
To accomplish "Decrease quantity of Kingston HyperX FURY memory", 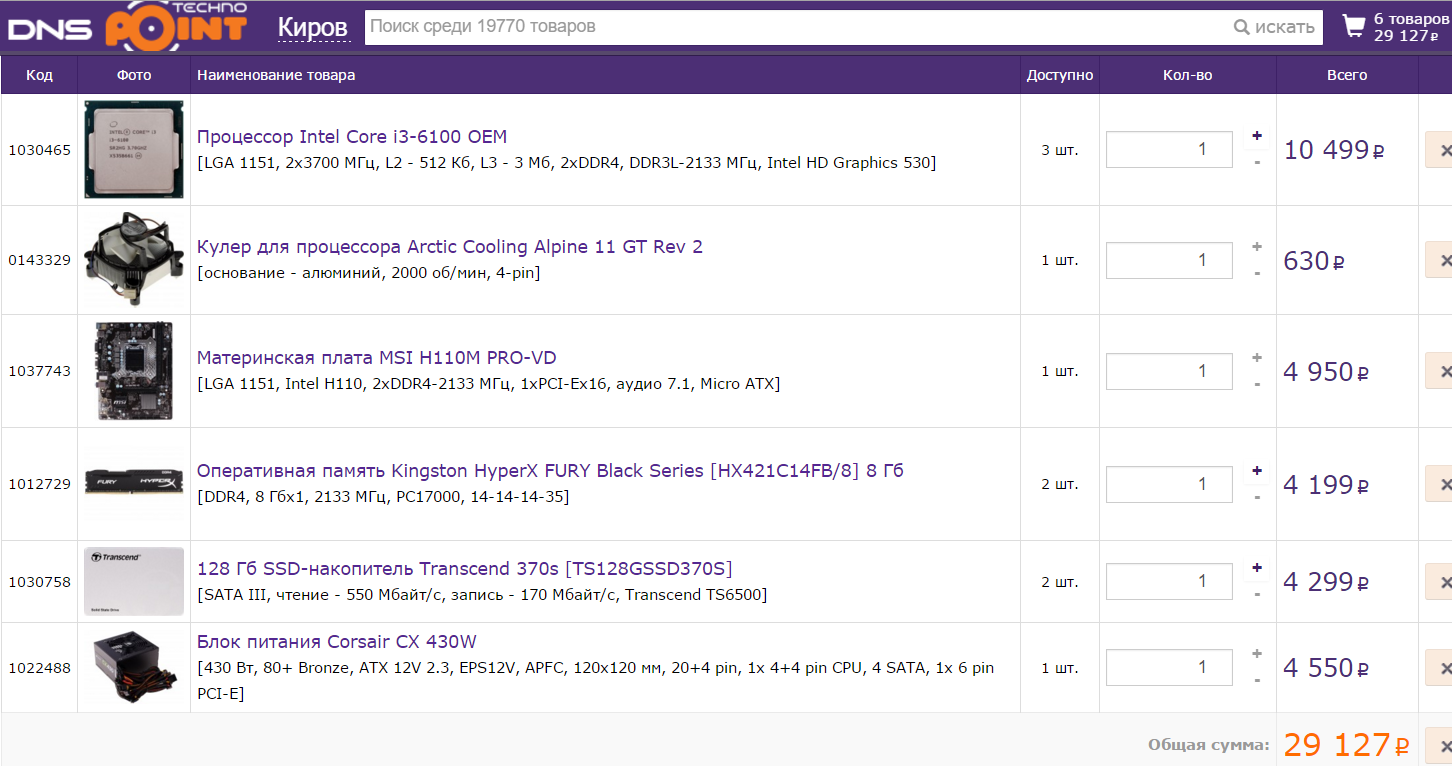I will 1257,497.
